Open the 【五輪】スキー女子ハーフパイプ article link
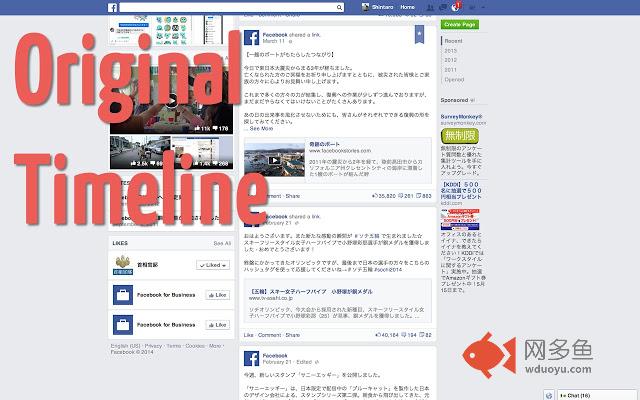640x400 pixels. coord(311,291)
